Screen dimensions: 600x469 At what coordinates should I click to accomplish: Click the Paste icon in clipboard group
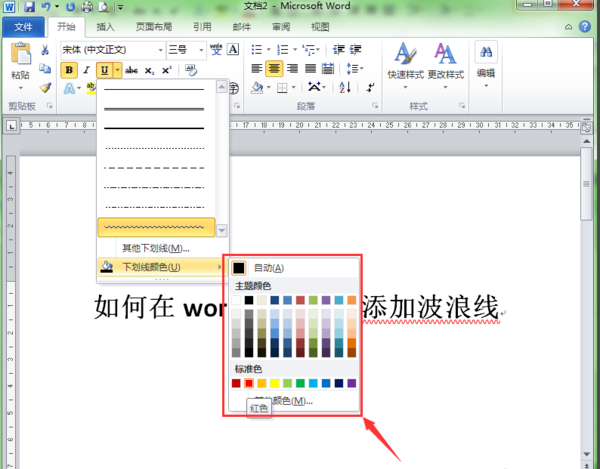coord(21,54)
